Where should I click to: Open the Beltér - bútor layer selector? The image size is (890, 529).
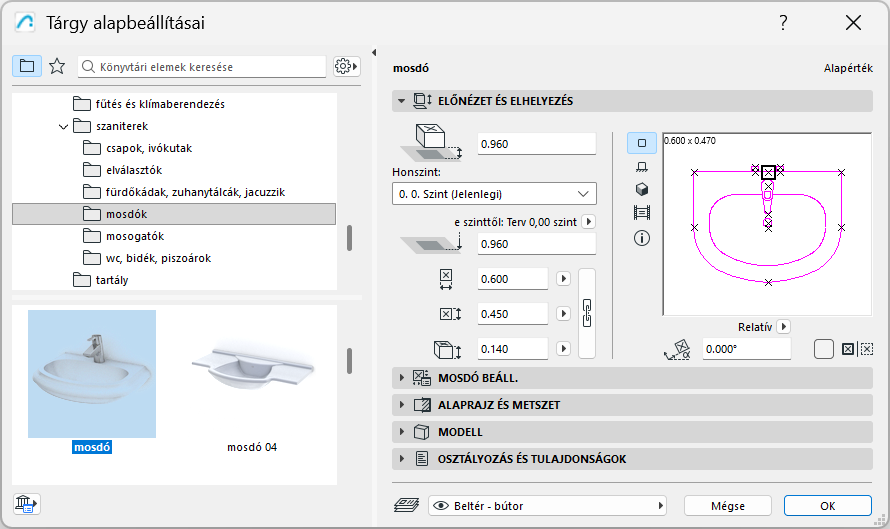click(547, 506)
